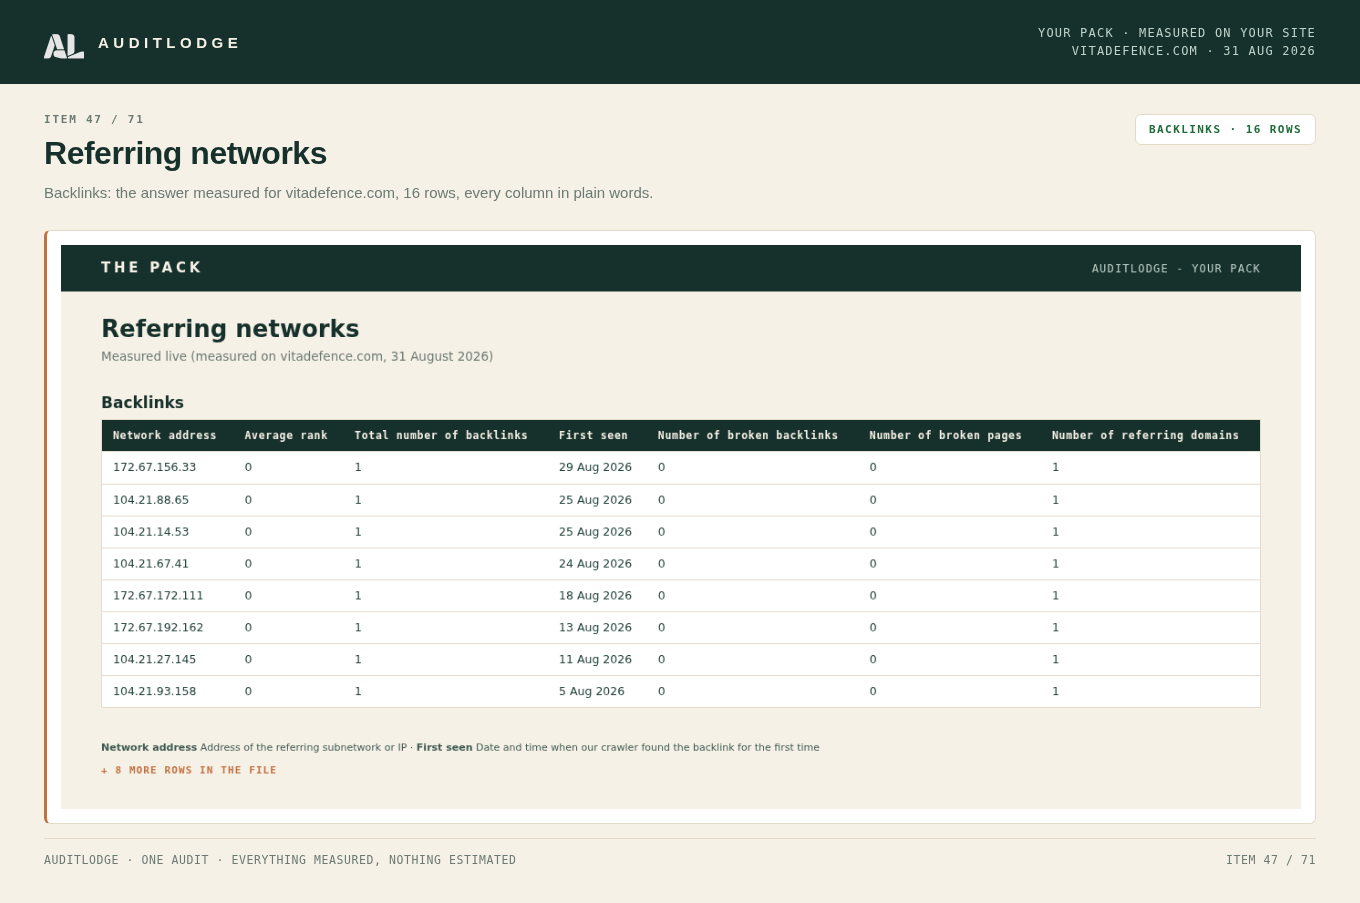The image size is (1360, 903).
Task: Click the VITADEFENCE.COM · 31 AUG 2026 header text
Action: [x=1194, y=51]
